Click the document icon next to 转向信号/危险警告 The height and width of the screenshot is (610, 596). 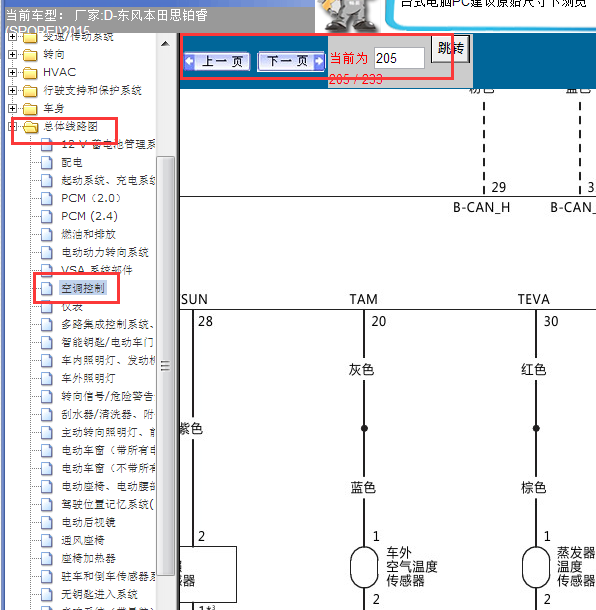click(47, 396)
